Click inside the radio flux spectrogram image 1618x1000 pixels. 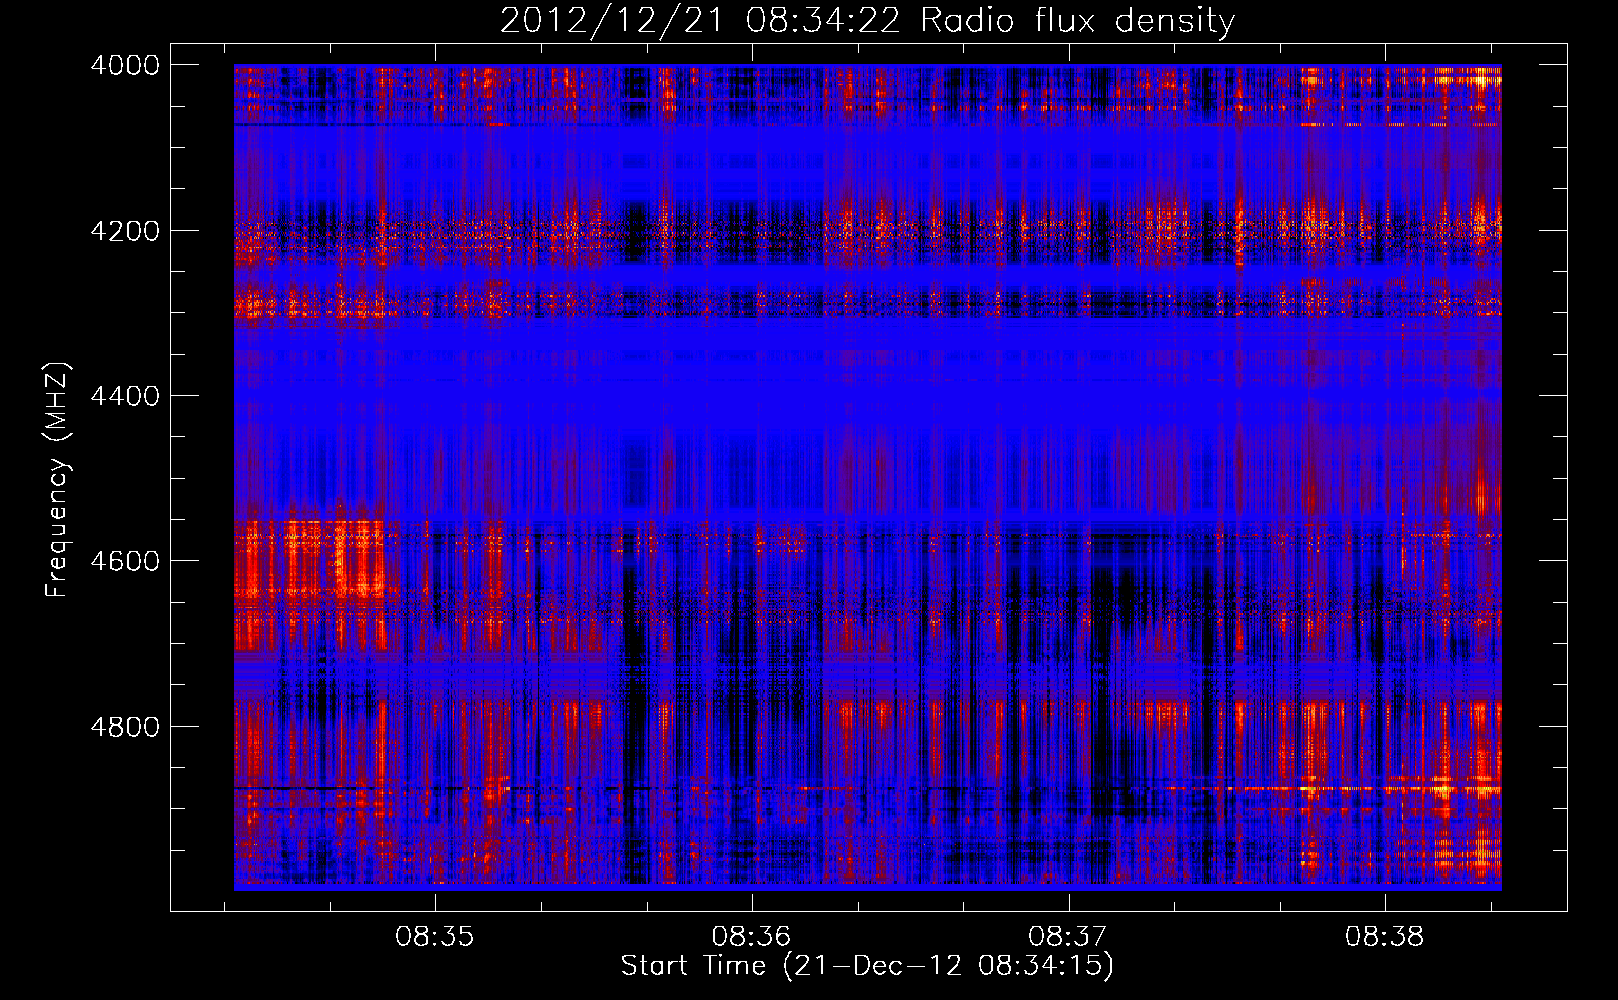868,477
